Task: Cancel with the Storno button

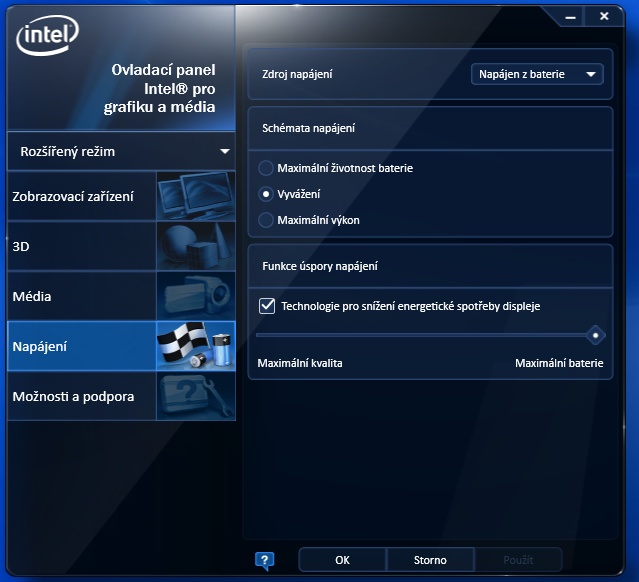Action: point(430,560)
